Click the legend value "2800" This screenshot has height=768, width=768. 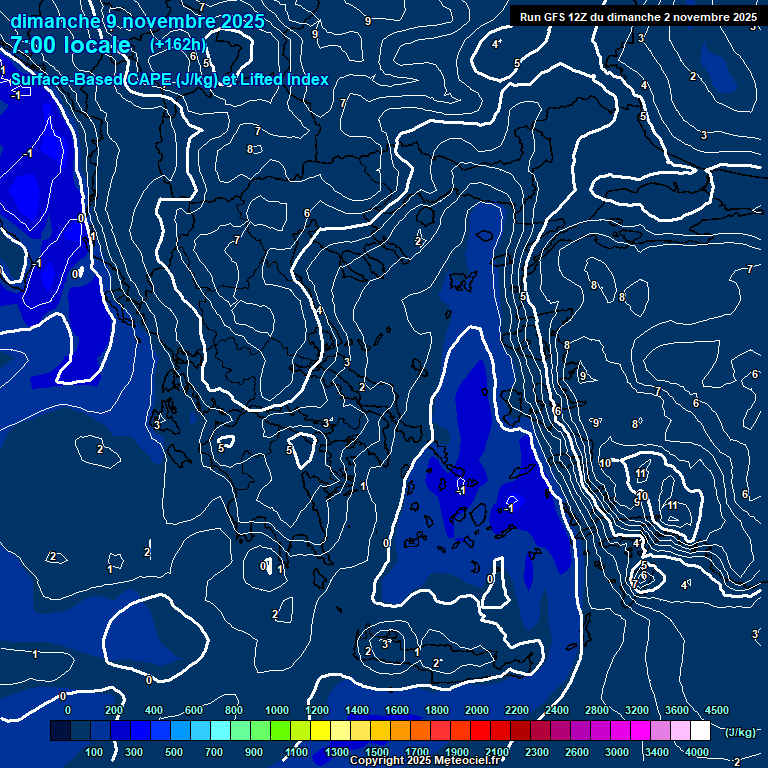click(597, 710)
